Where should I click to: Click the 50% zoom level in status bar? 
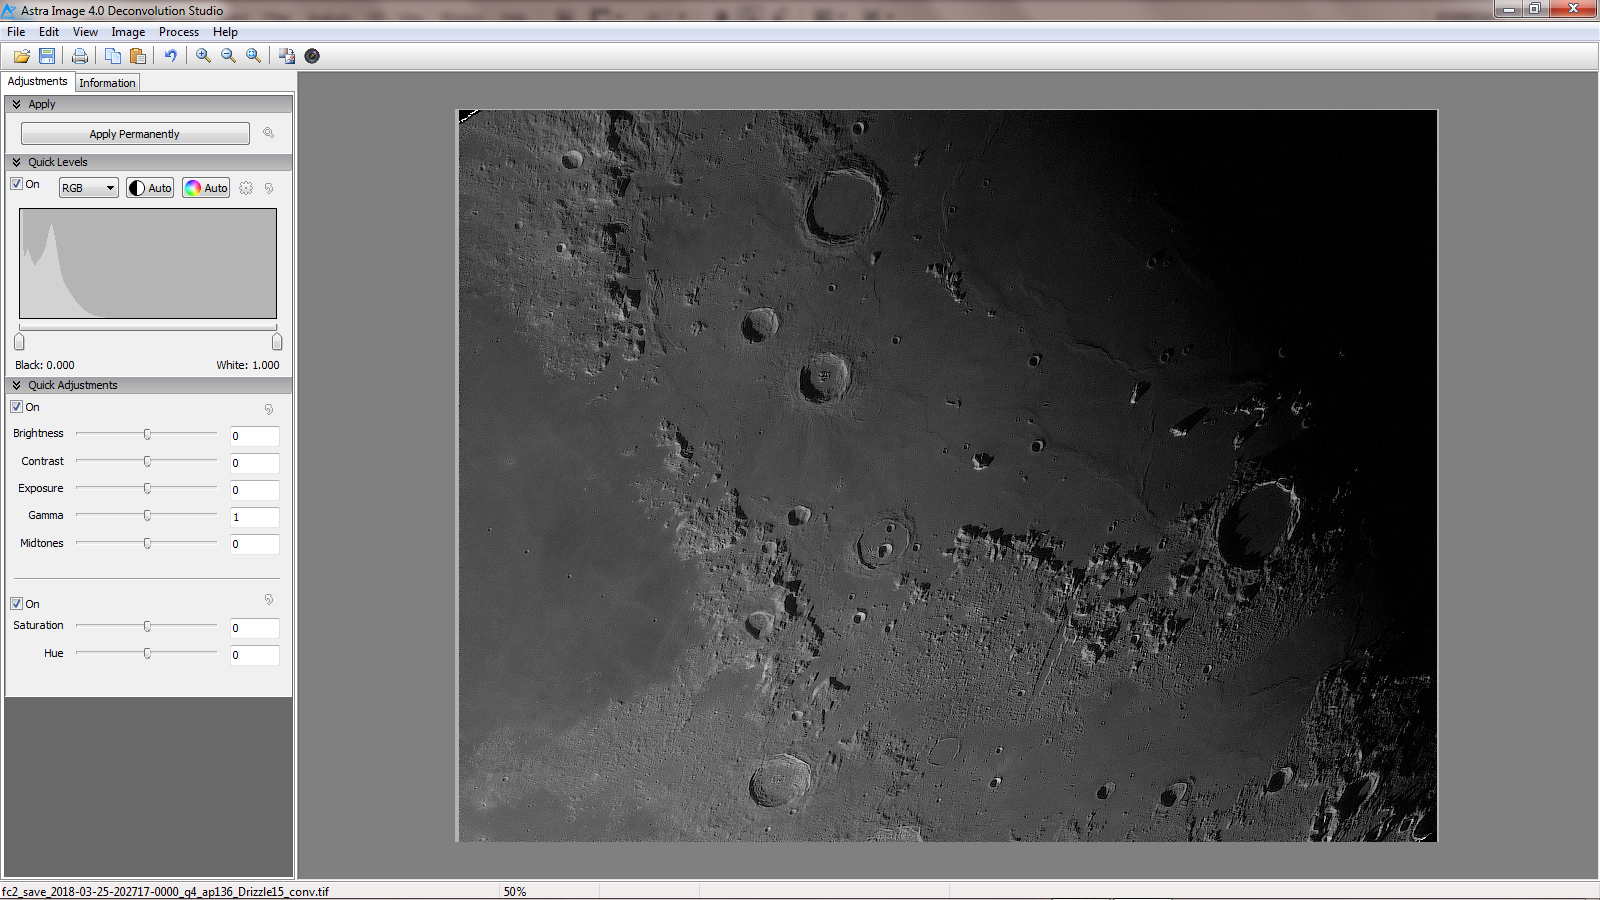515,892
